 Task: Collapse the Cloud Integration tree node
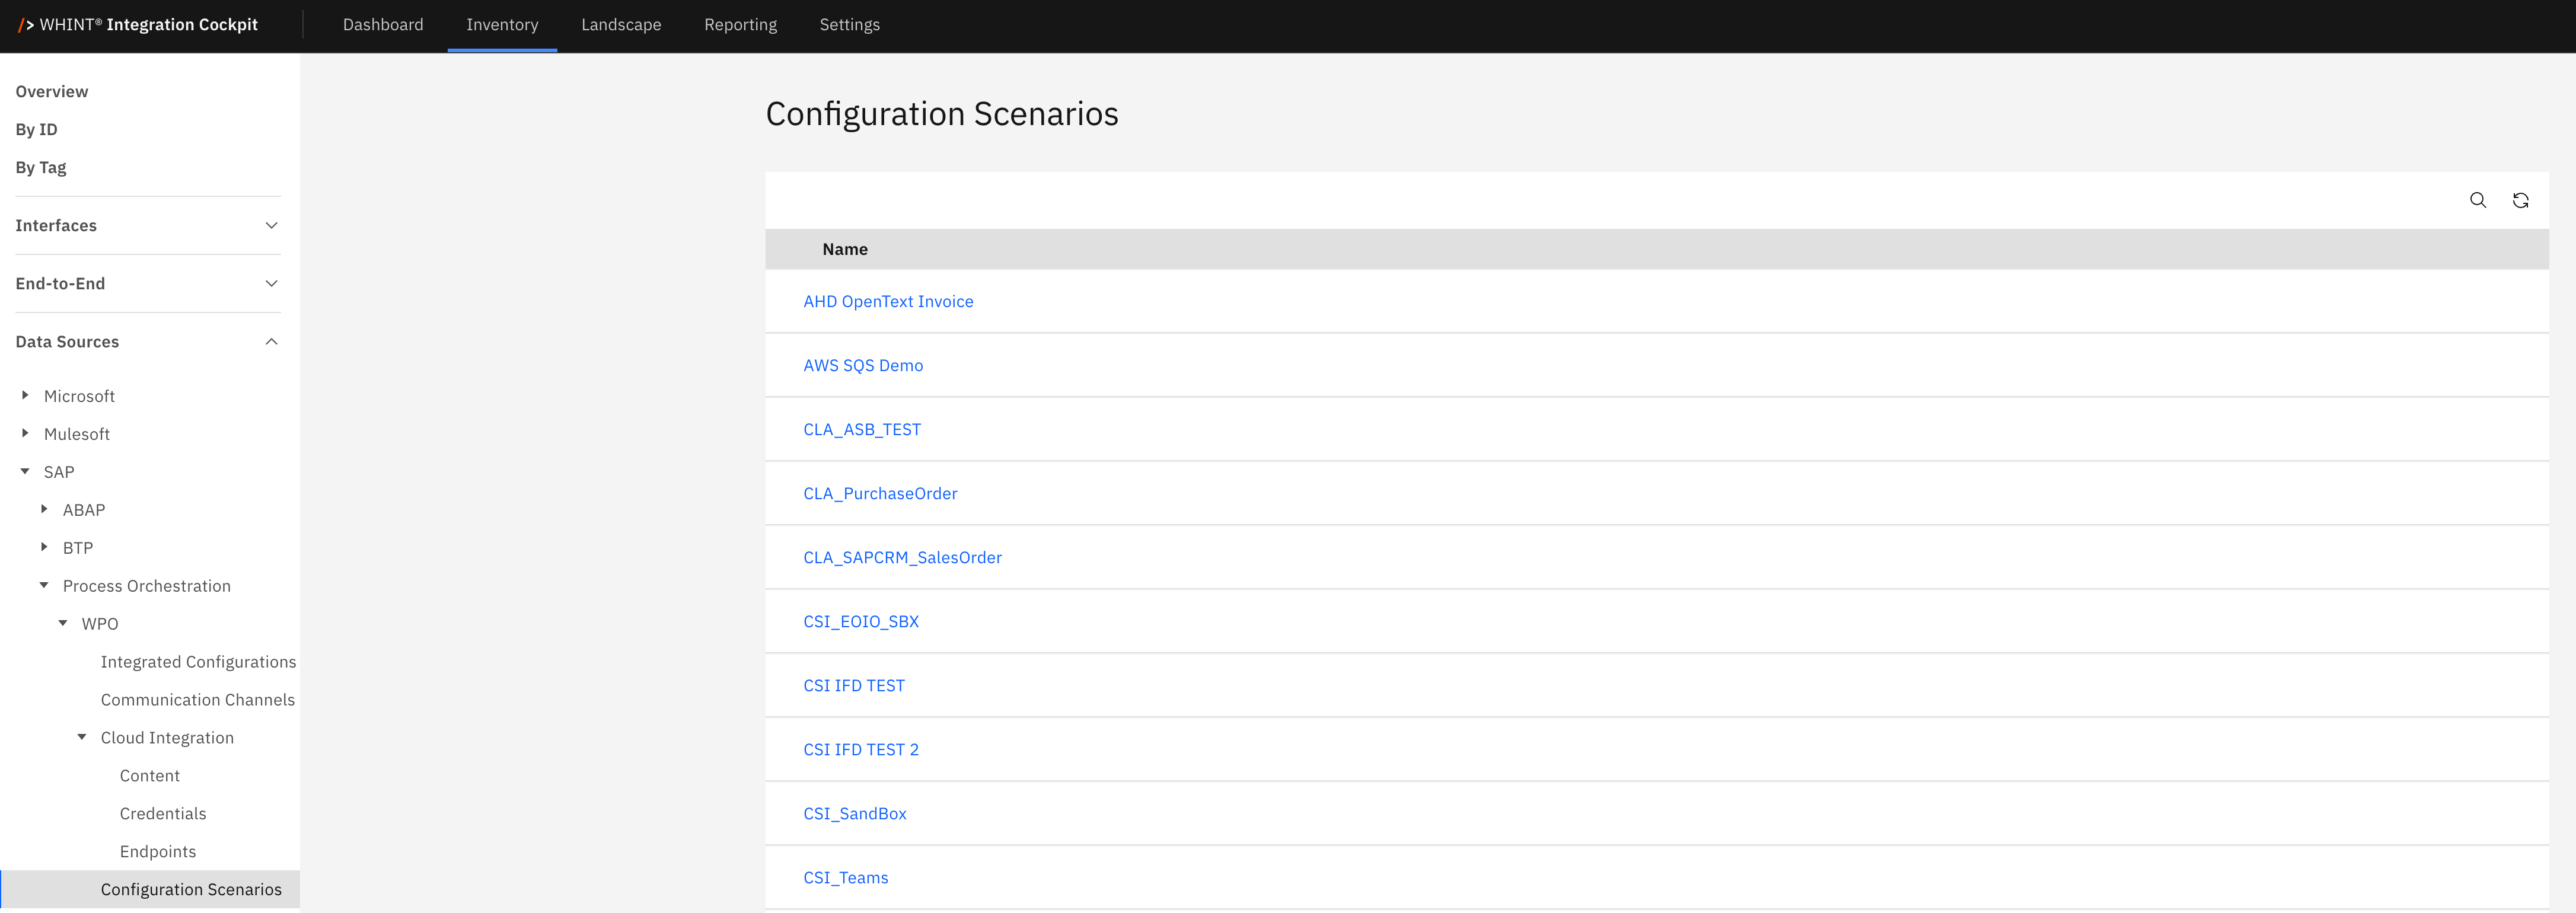click(82, 738)
